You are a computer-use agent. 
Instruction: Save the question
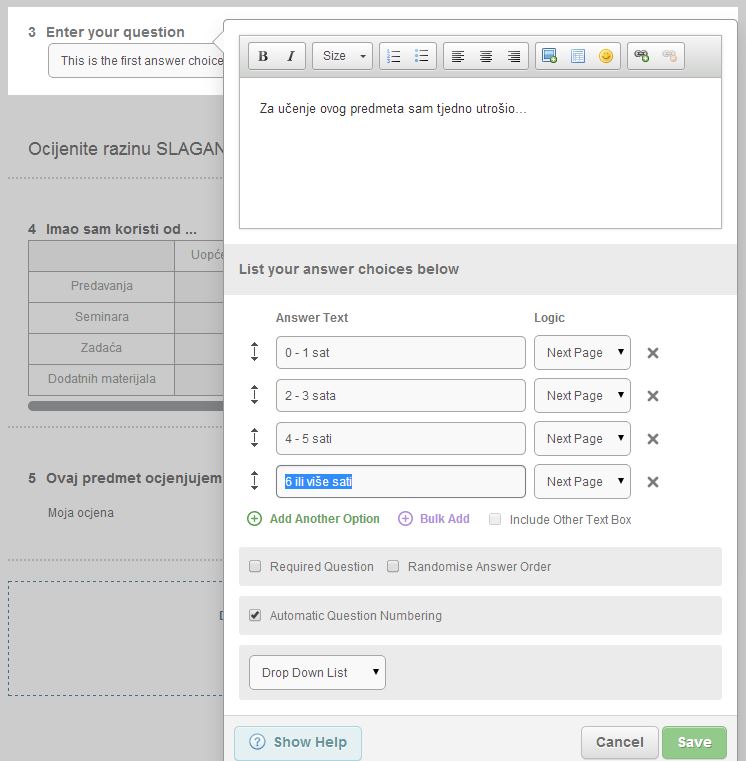(694, 742)
